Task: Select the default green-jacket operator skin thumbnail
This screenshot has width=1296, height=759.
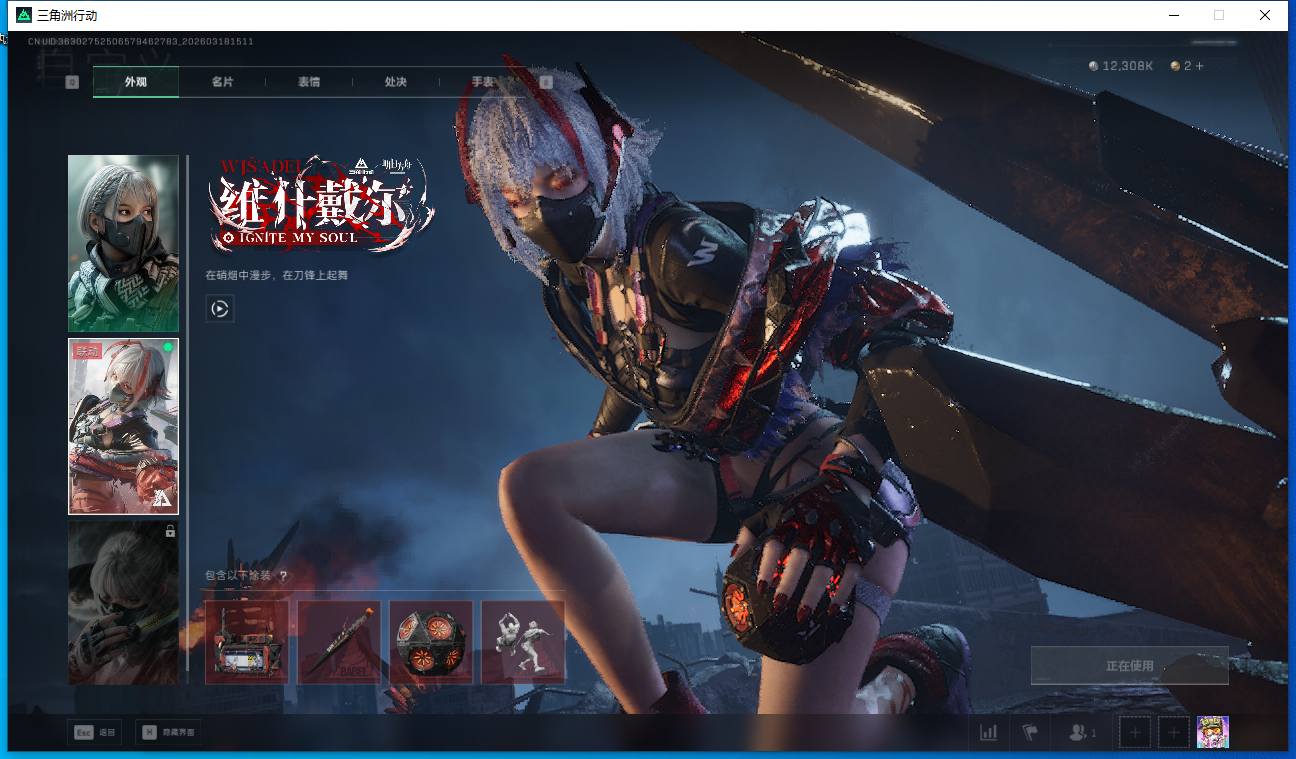Action: click(x=123, y=243)
